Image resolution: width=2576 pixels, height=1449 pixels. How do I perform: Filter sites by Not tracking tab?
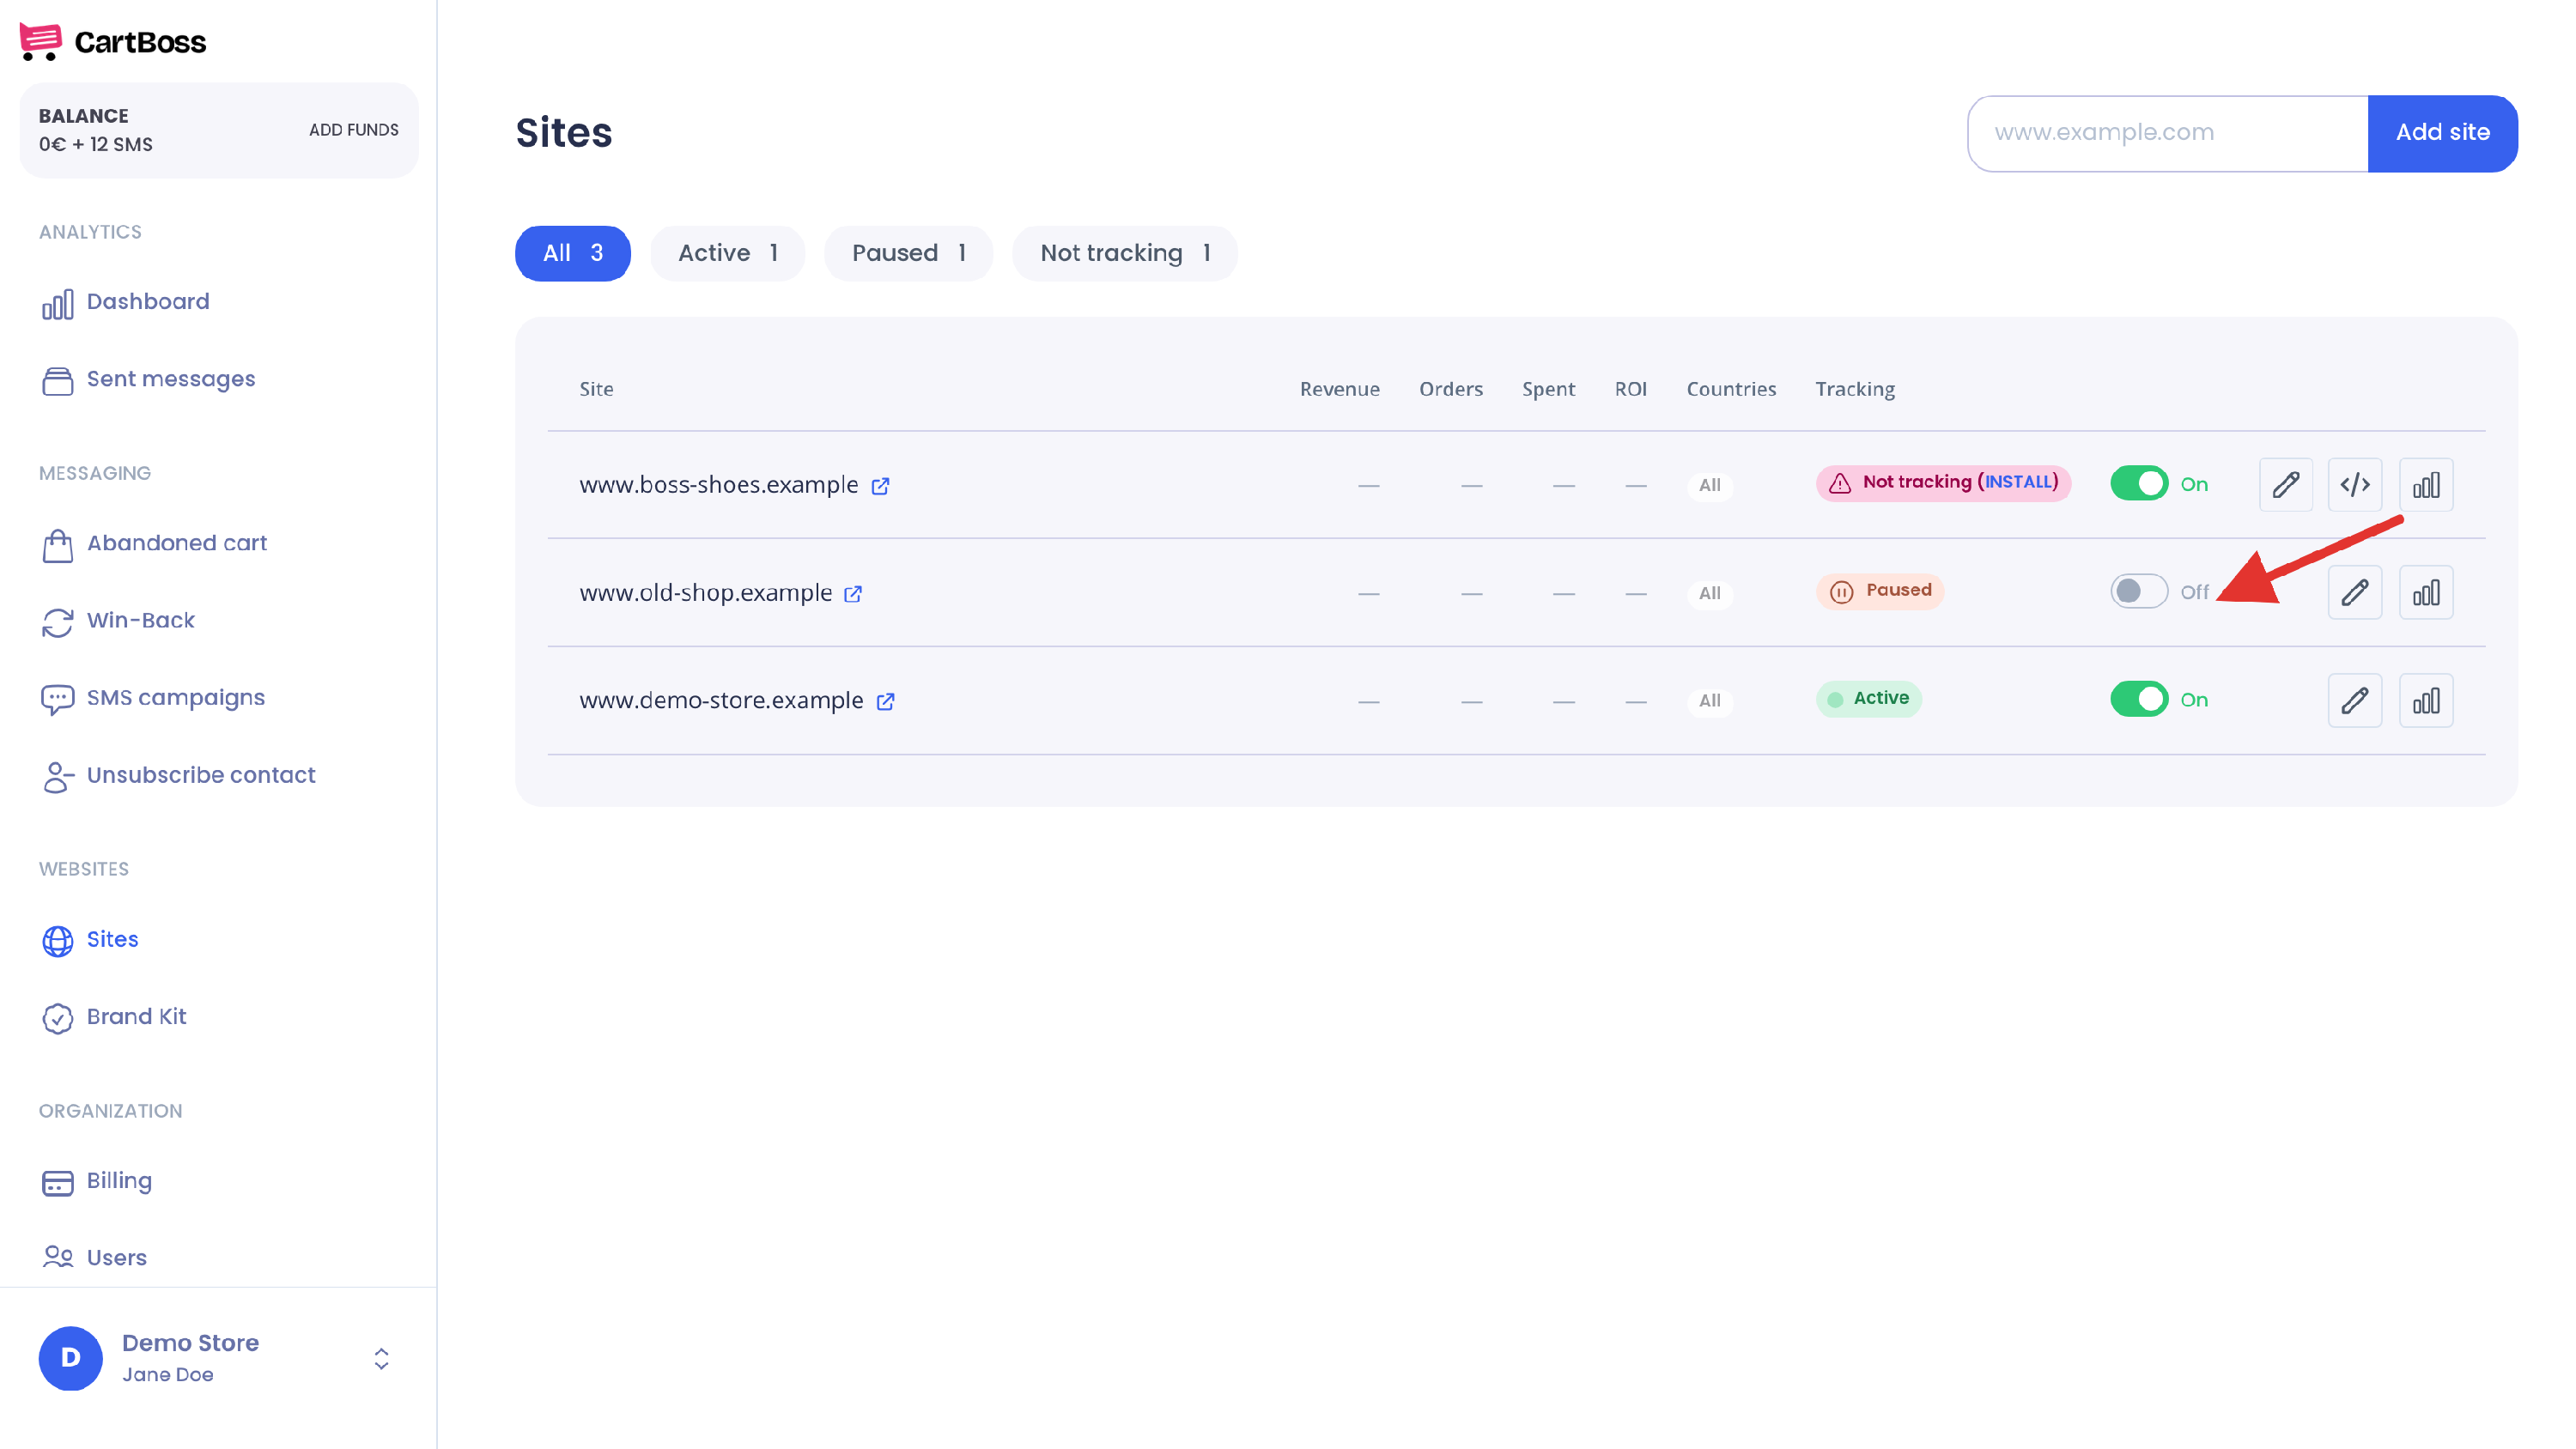(x=1125, y=253)
